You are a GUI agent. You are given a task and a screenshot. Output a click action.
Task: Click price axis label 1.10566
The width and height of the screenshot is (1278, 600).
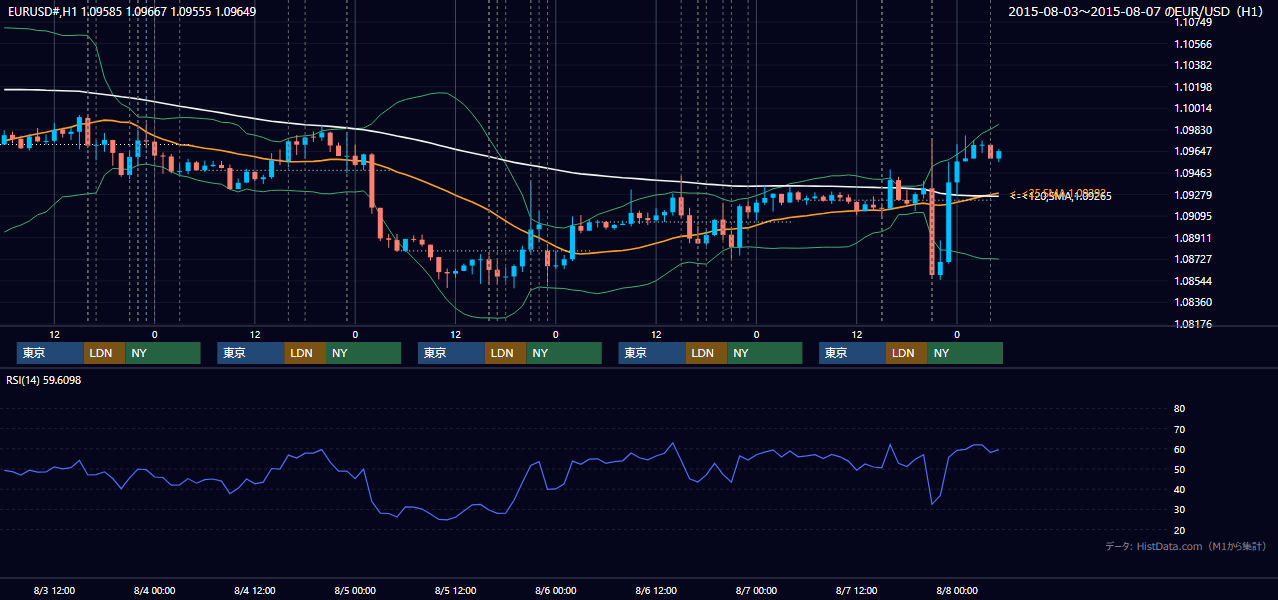[x=1193, y=44]
